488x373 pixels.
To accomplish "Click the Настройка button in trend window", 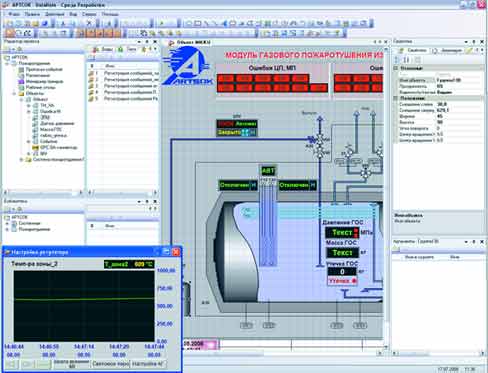I will point(148,364).
